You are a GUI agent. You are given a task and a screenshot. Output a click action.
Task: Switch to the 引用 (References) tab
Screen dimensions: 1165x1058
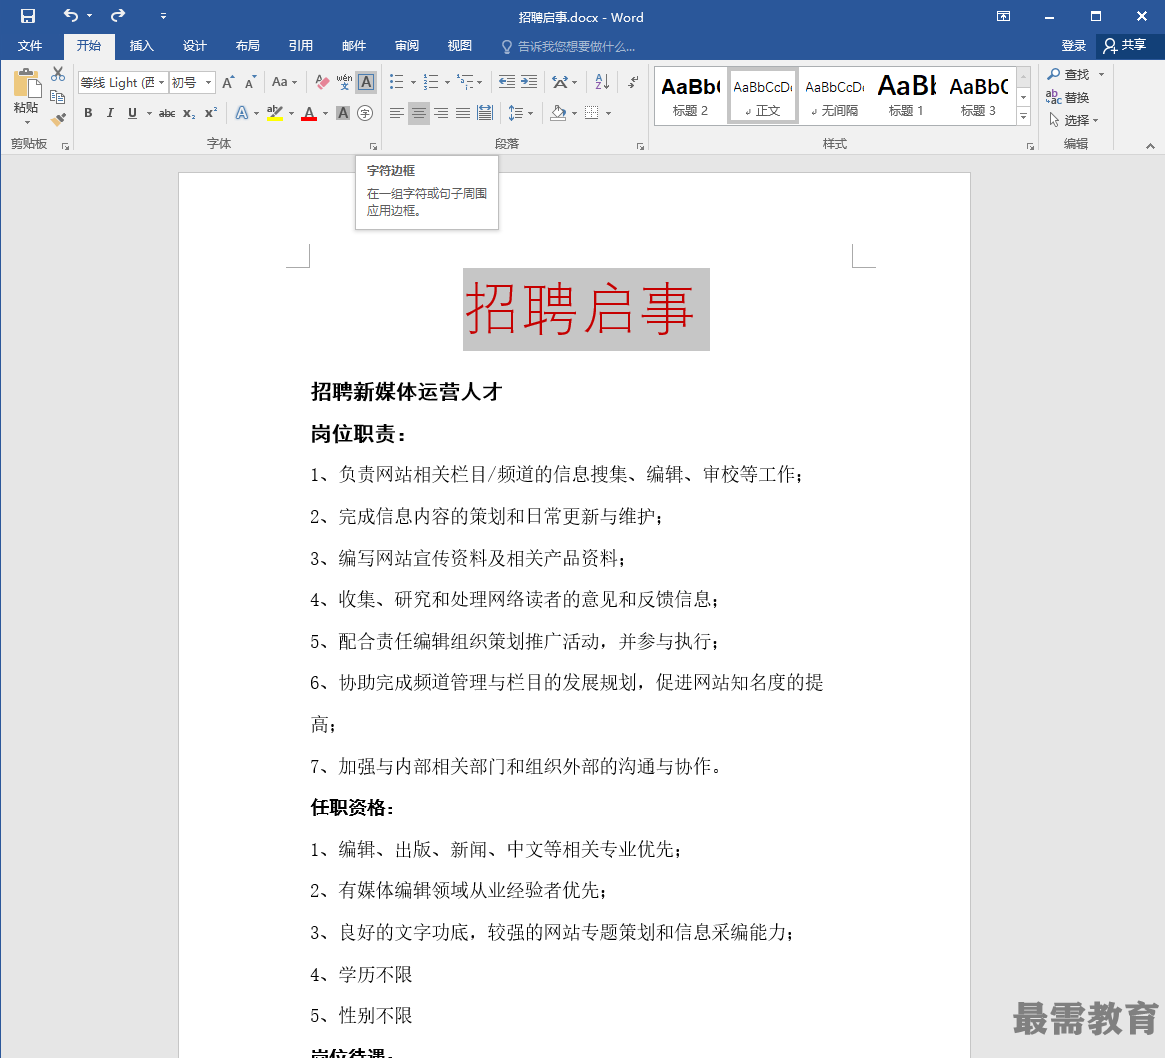tap(301, 46)
